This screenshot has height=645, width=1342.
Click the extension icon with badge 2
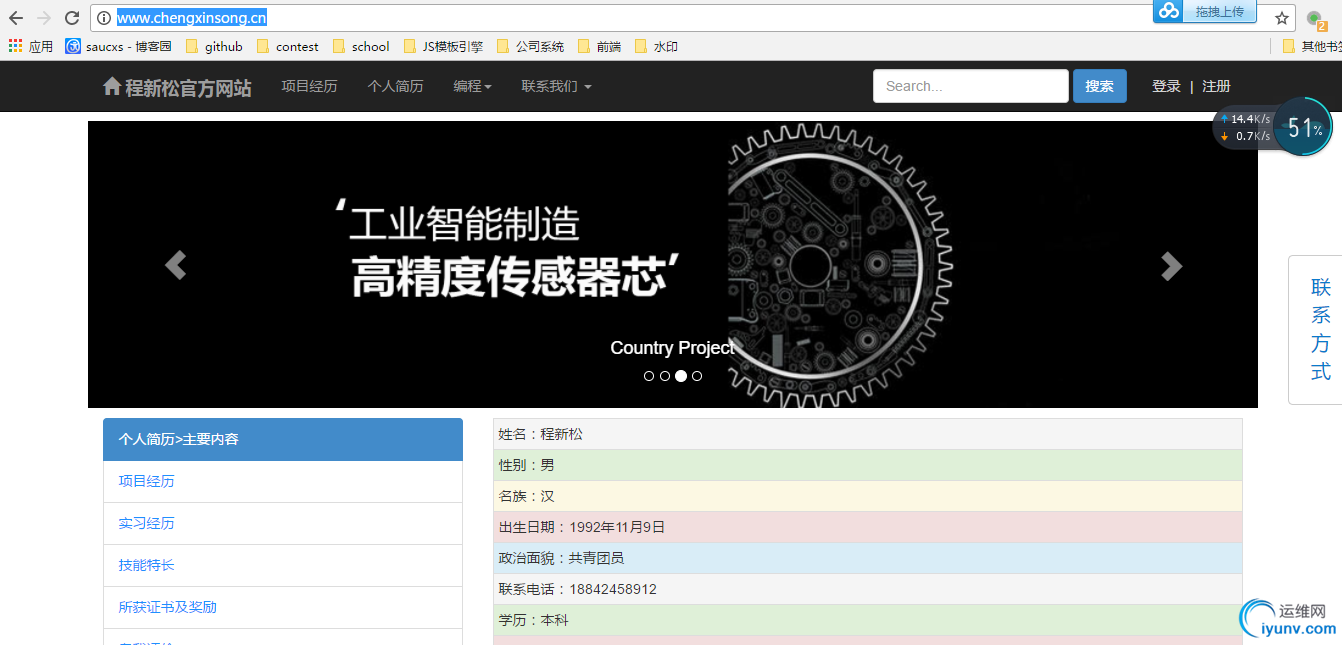(x=1316, y=19)
